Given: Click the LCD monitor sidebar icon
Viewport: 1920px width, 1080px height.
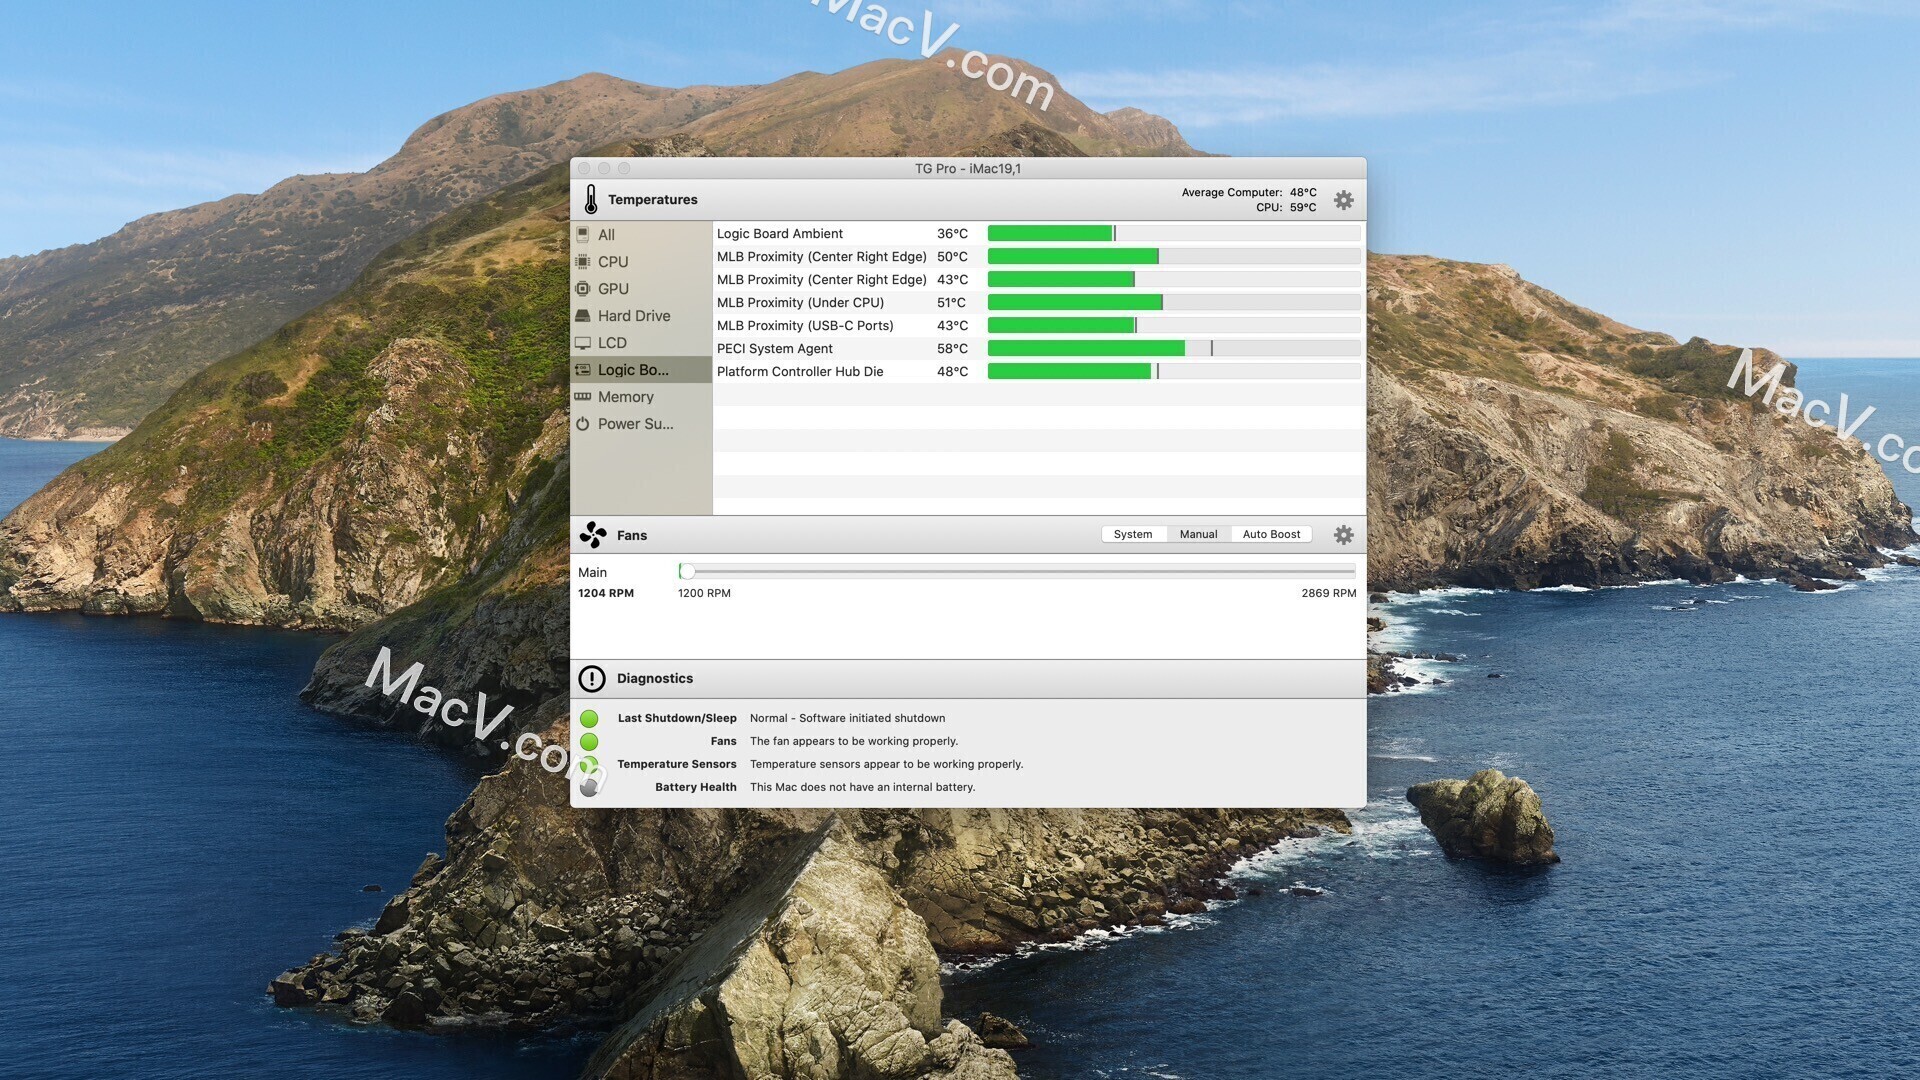Looking at the screenshot, I should coord(583,343).
